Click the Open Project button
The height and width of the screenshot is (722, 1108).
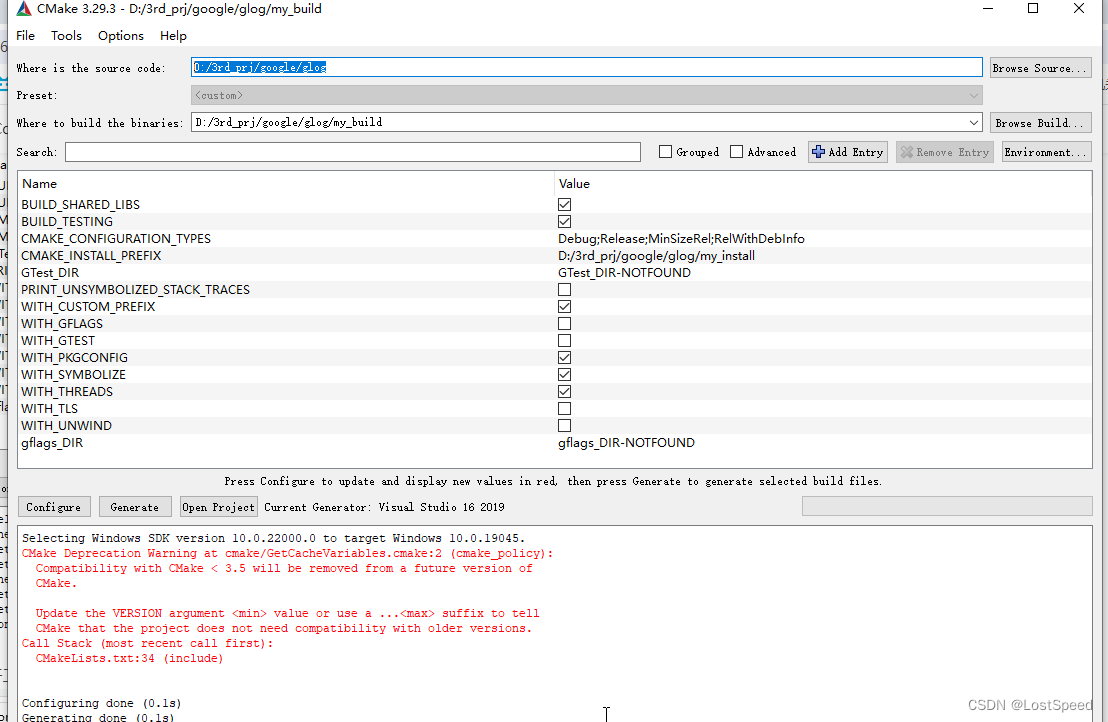coord(218,507)
